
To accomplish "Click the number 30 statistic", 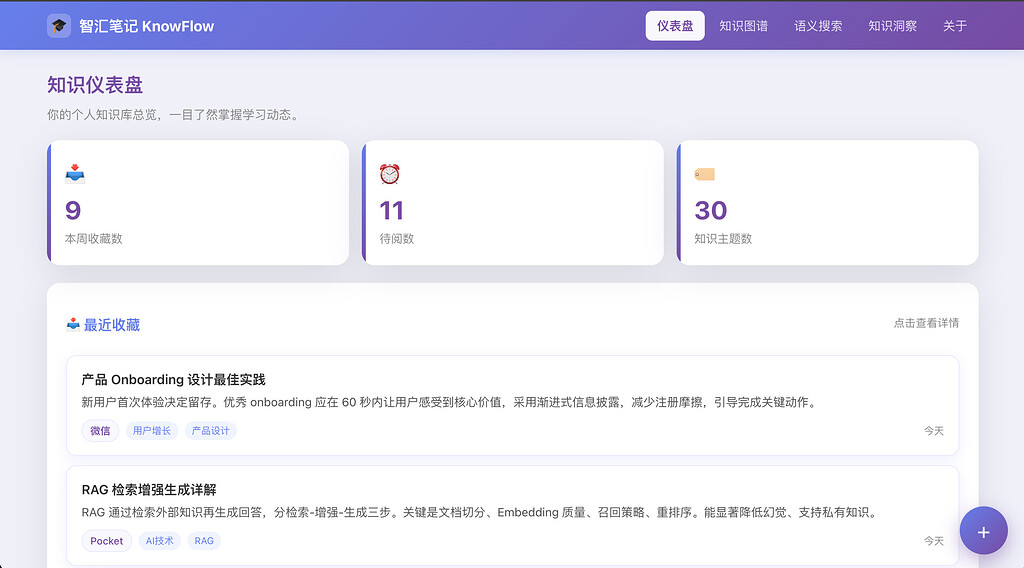I will coord(711,210).
